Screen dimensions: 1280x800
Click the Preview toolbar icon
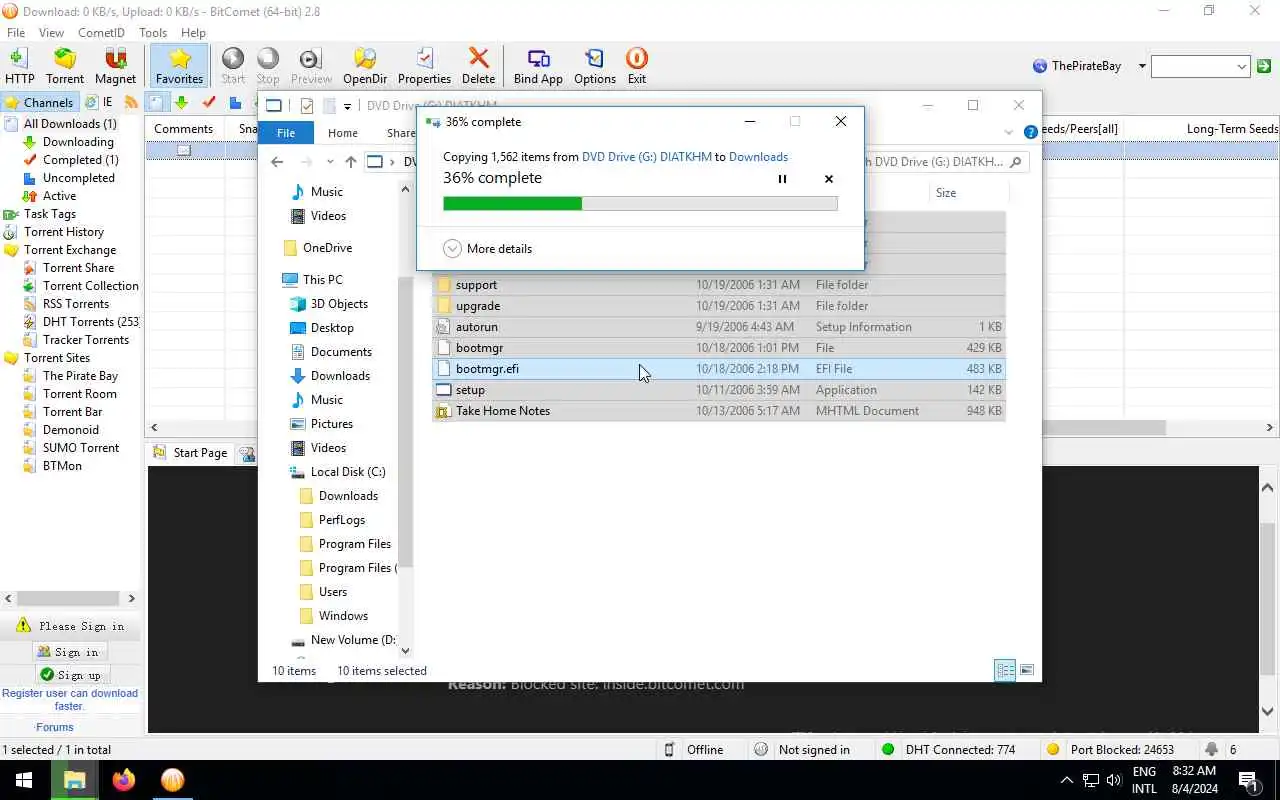click(311, 66)
